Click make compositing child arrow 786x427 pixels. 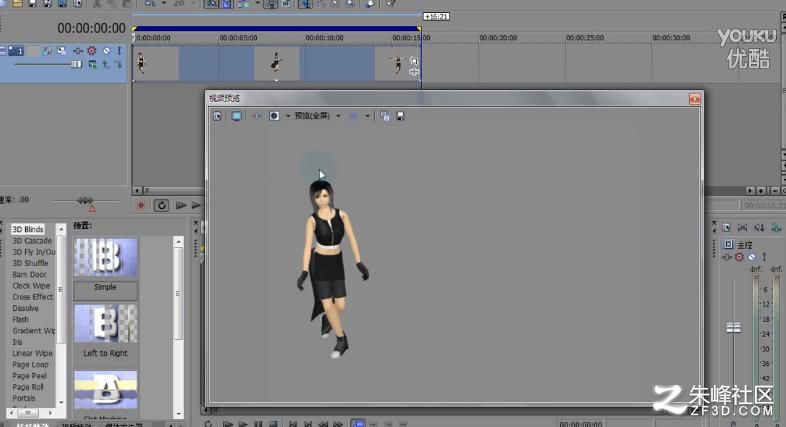tap(118, 64)
